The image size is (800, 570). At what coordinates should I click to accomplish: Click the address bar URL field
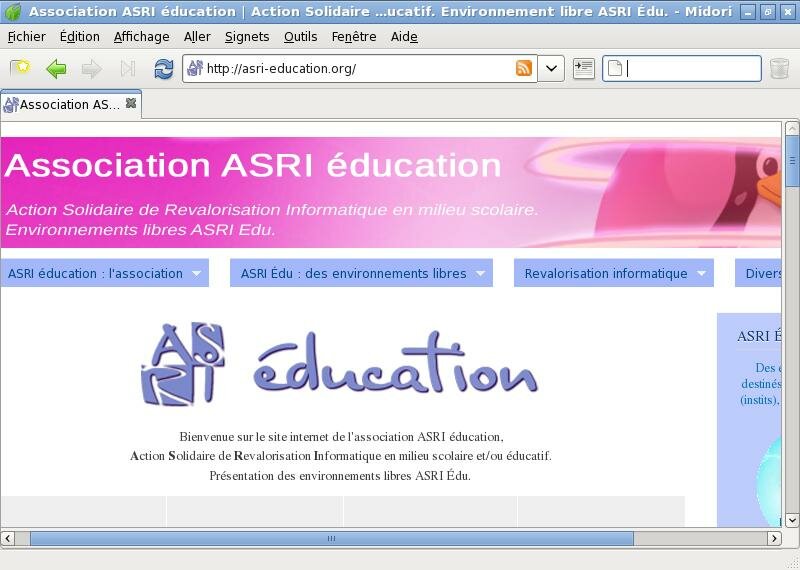tap(359, 68)
